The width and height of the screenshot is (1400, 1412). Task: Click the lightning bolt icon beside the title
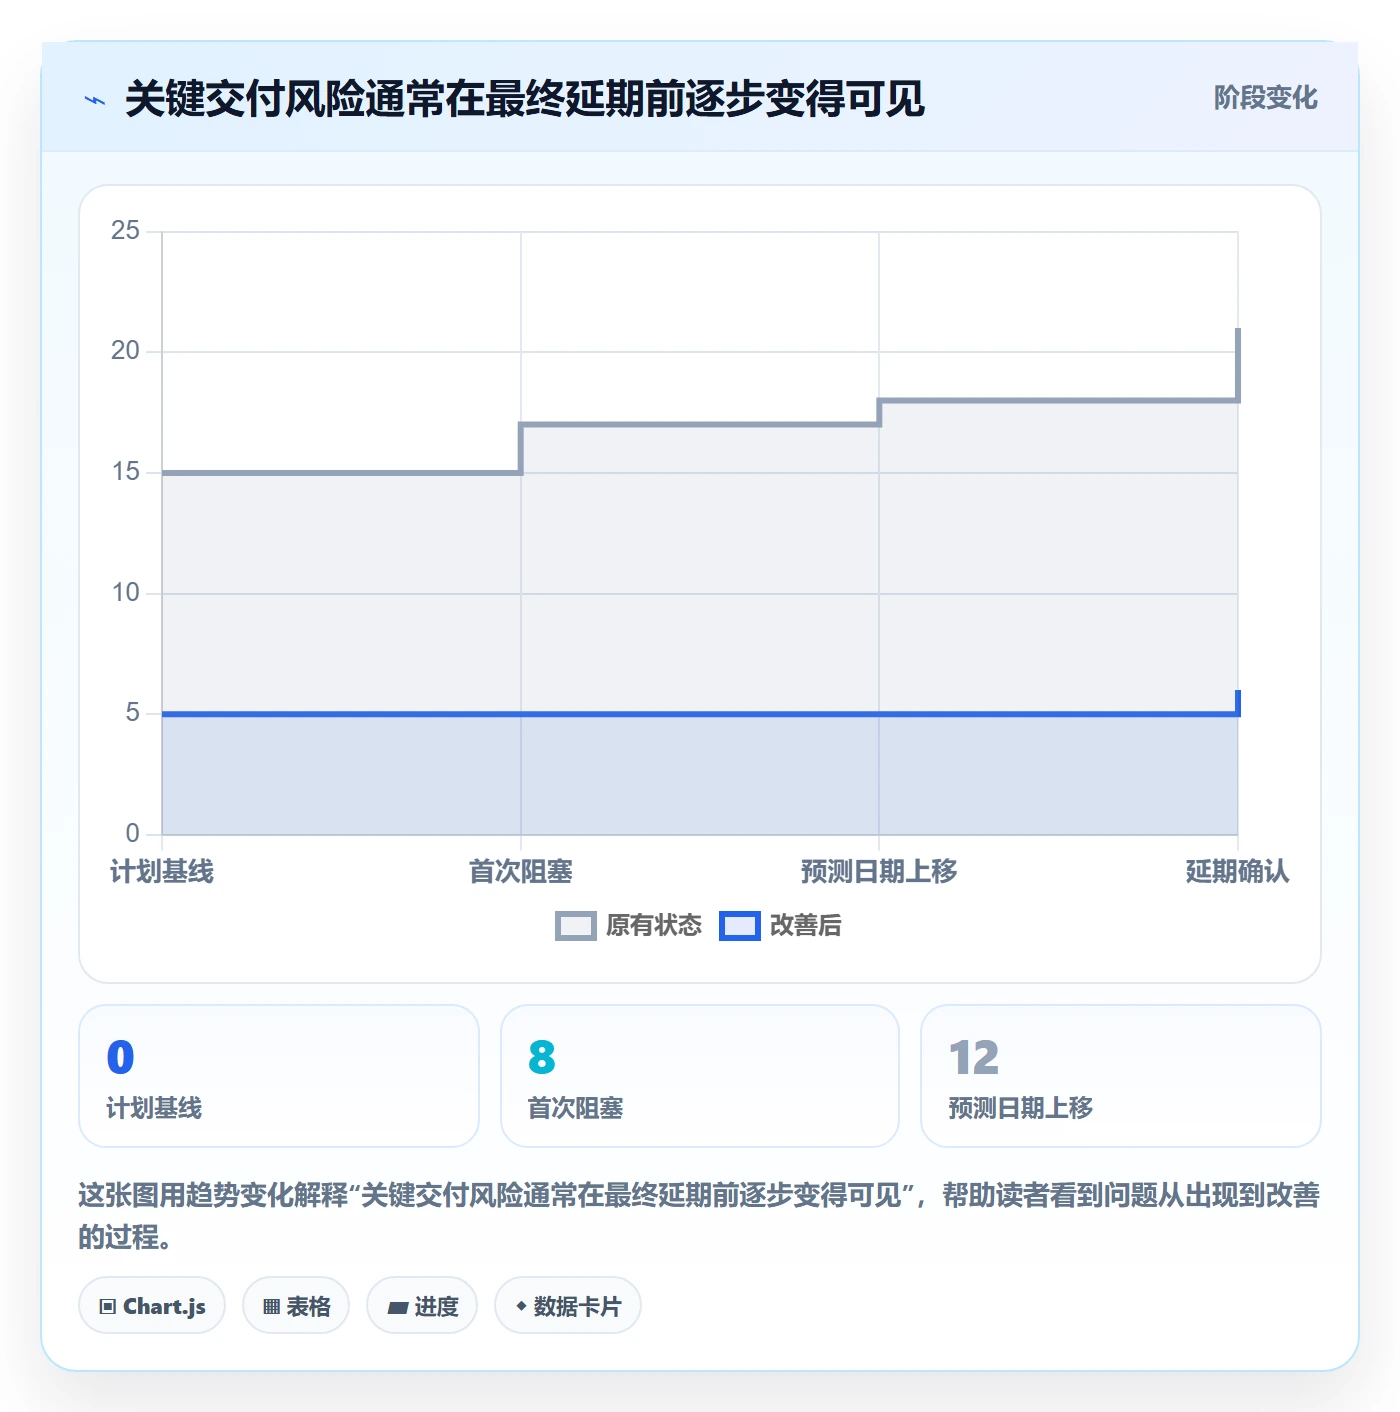(x=95, y=100)
